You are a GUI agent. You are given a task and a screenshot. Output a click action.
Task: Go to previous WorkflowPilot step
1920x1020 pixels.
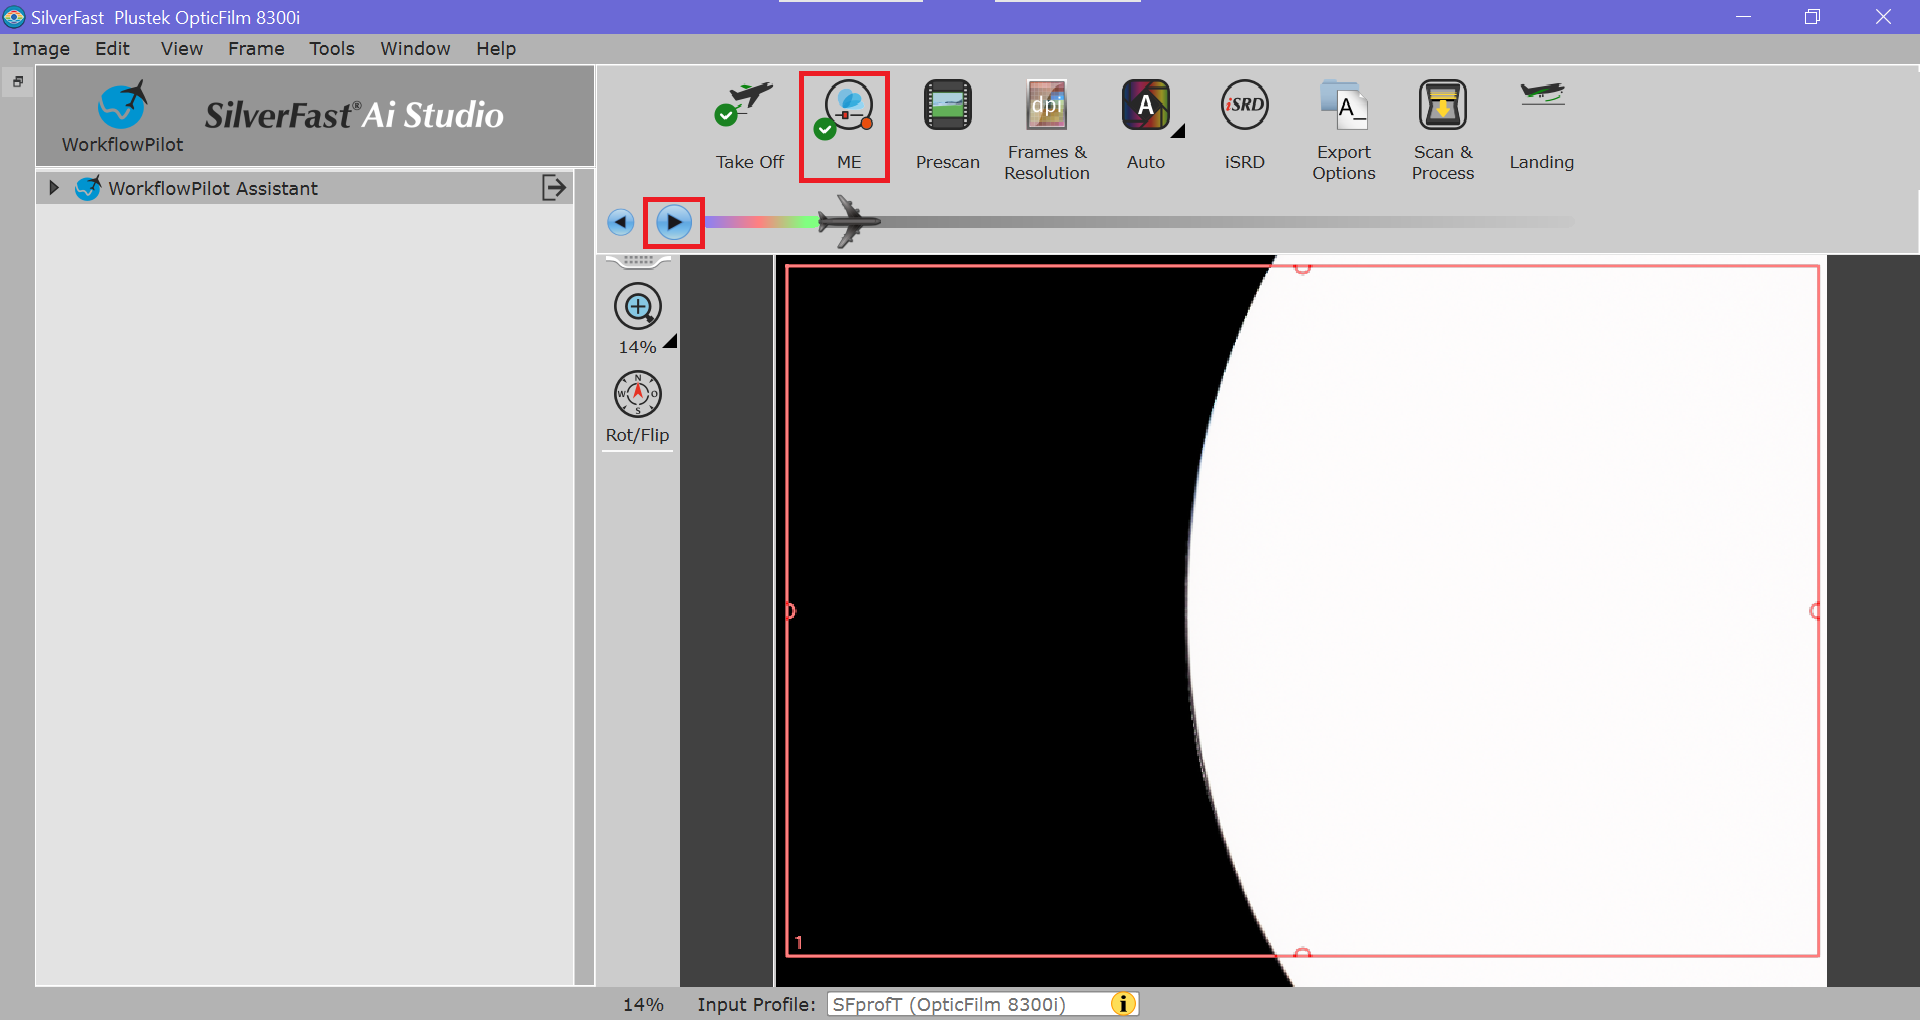point(621,222)
